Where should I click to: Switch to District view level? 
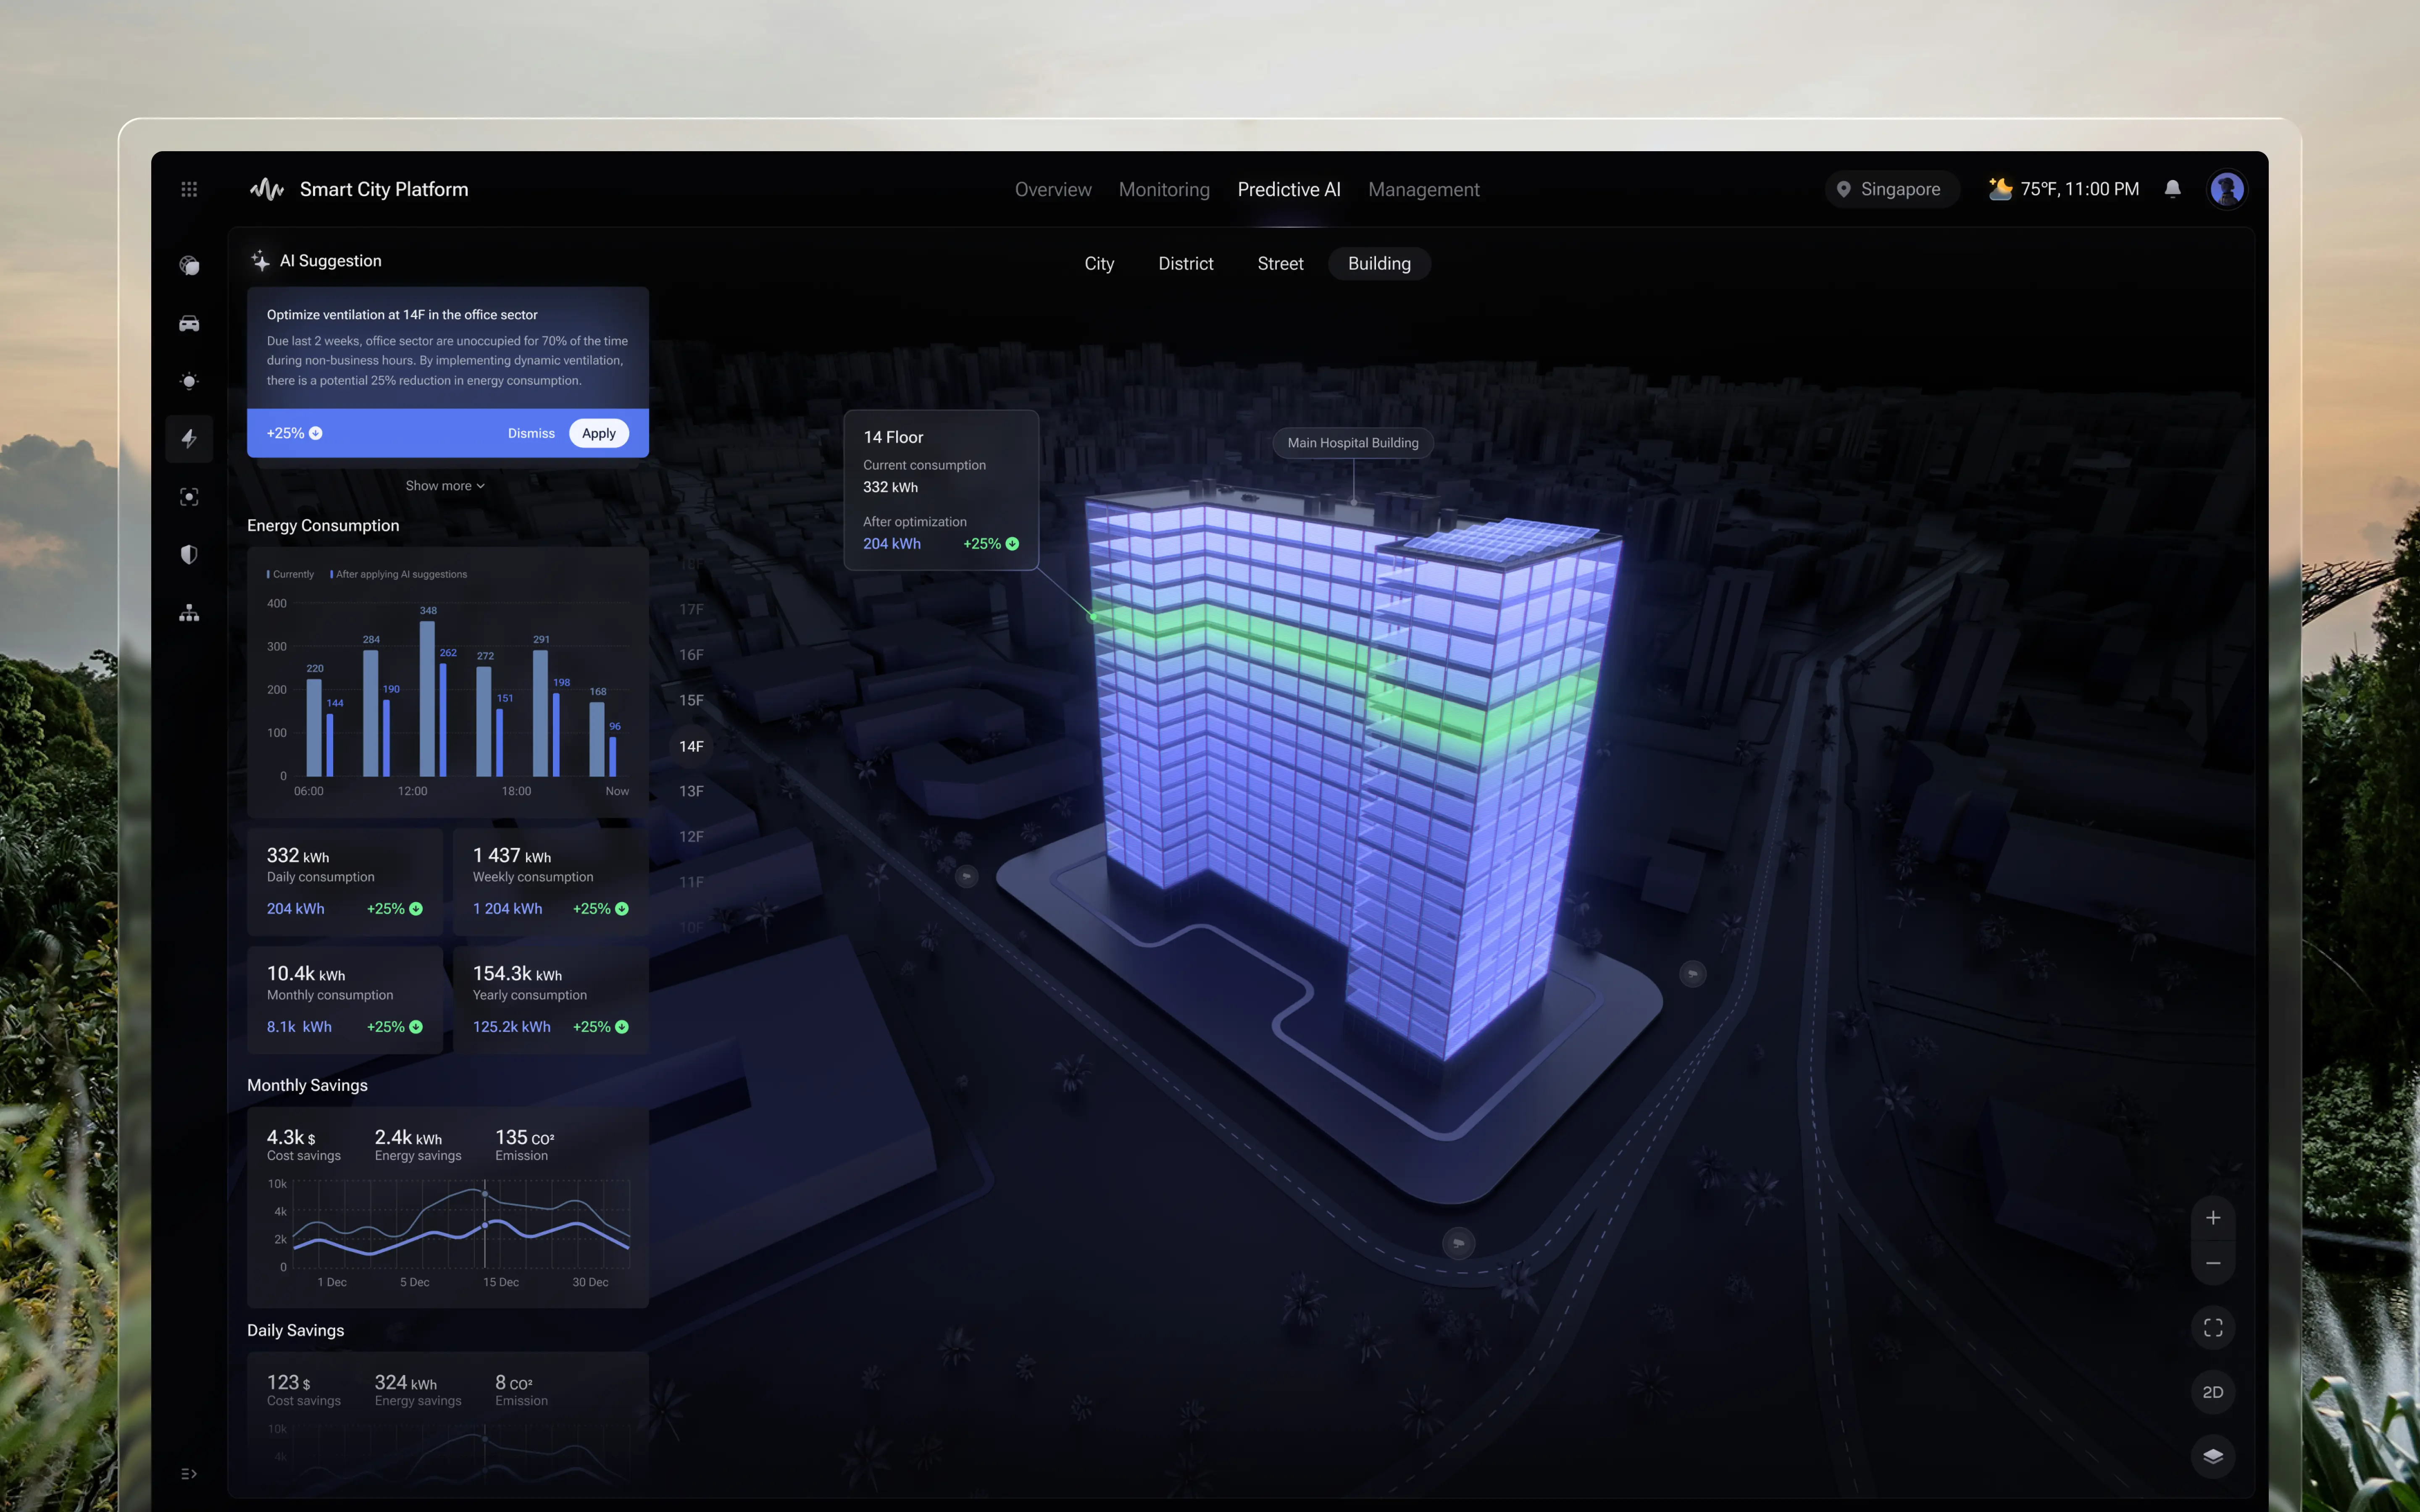[x=1186, y=264]
